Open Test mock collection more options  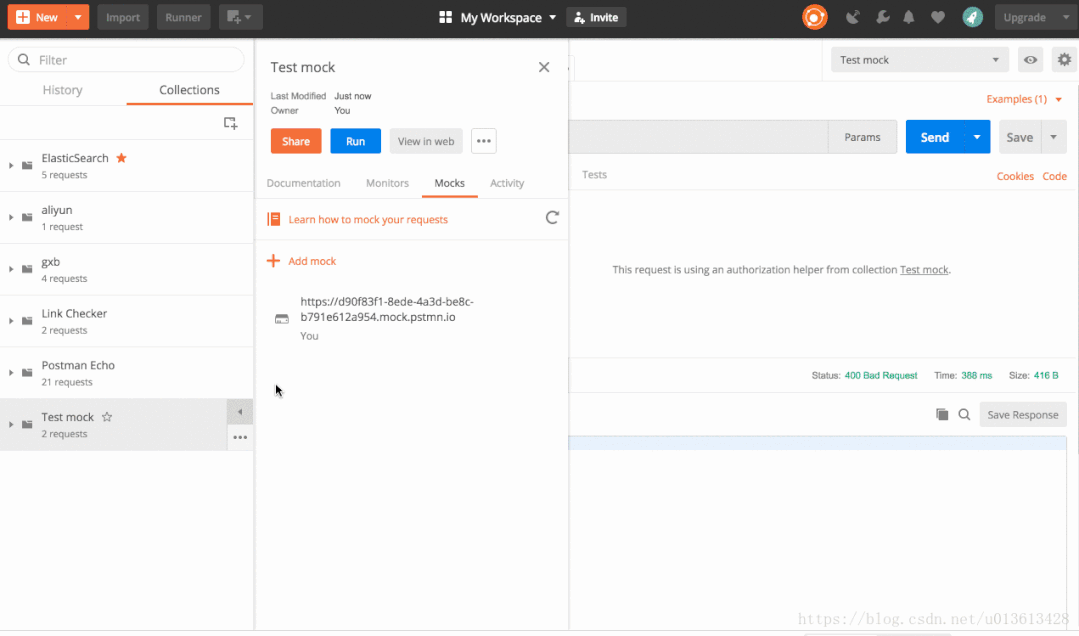tap(240, 437)
